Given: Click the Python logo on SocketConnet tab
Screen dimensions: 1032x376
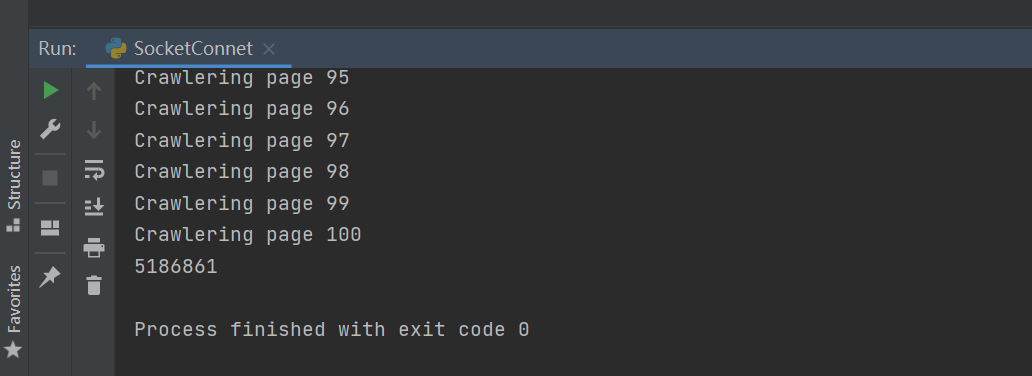Looking at the screenshot, I should coord(116,49).
